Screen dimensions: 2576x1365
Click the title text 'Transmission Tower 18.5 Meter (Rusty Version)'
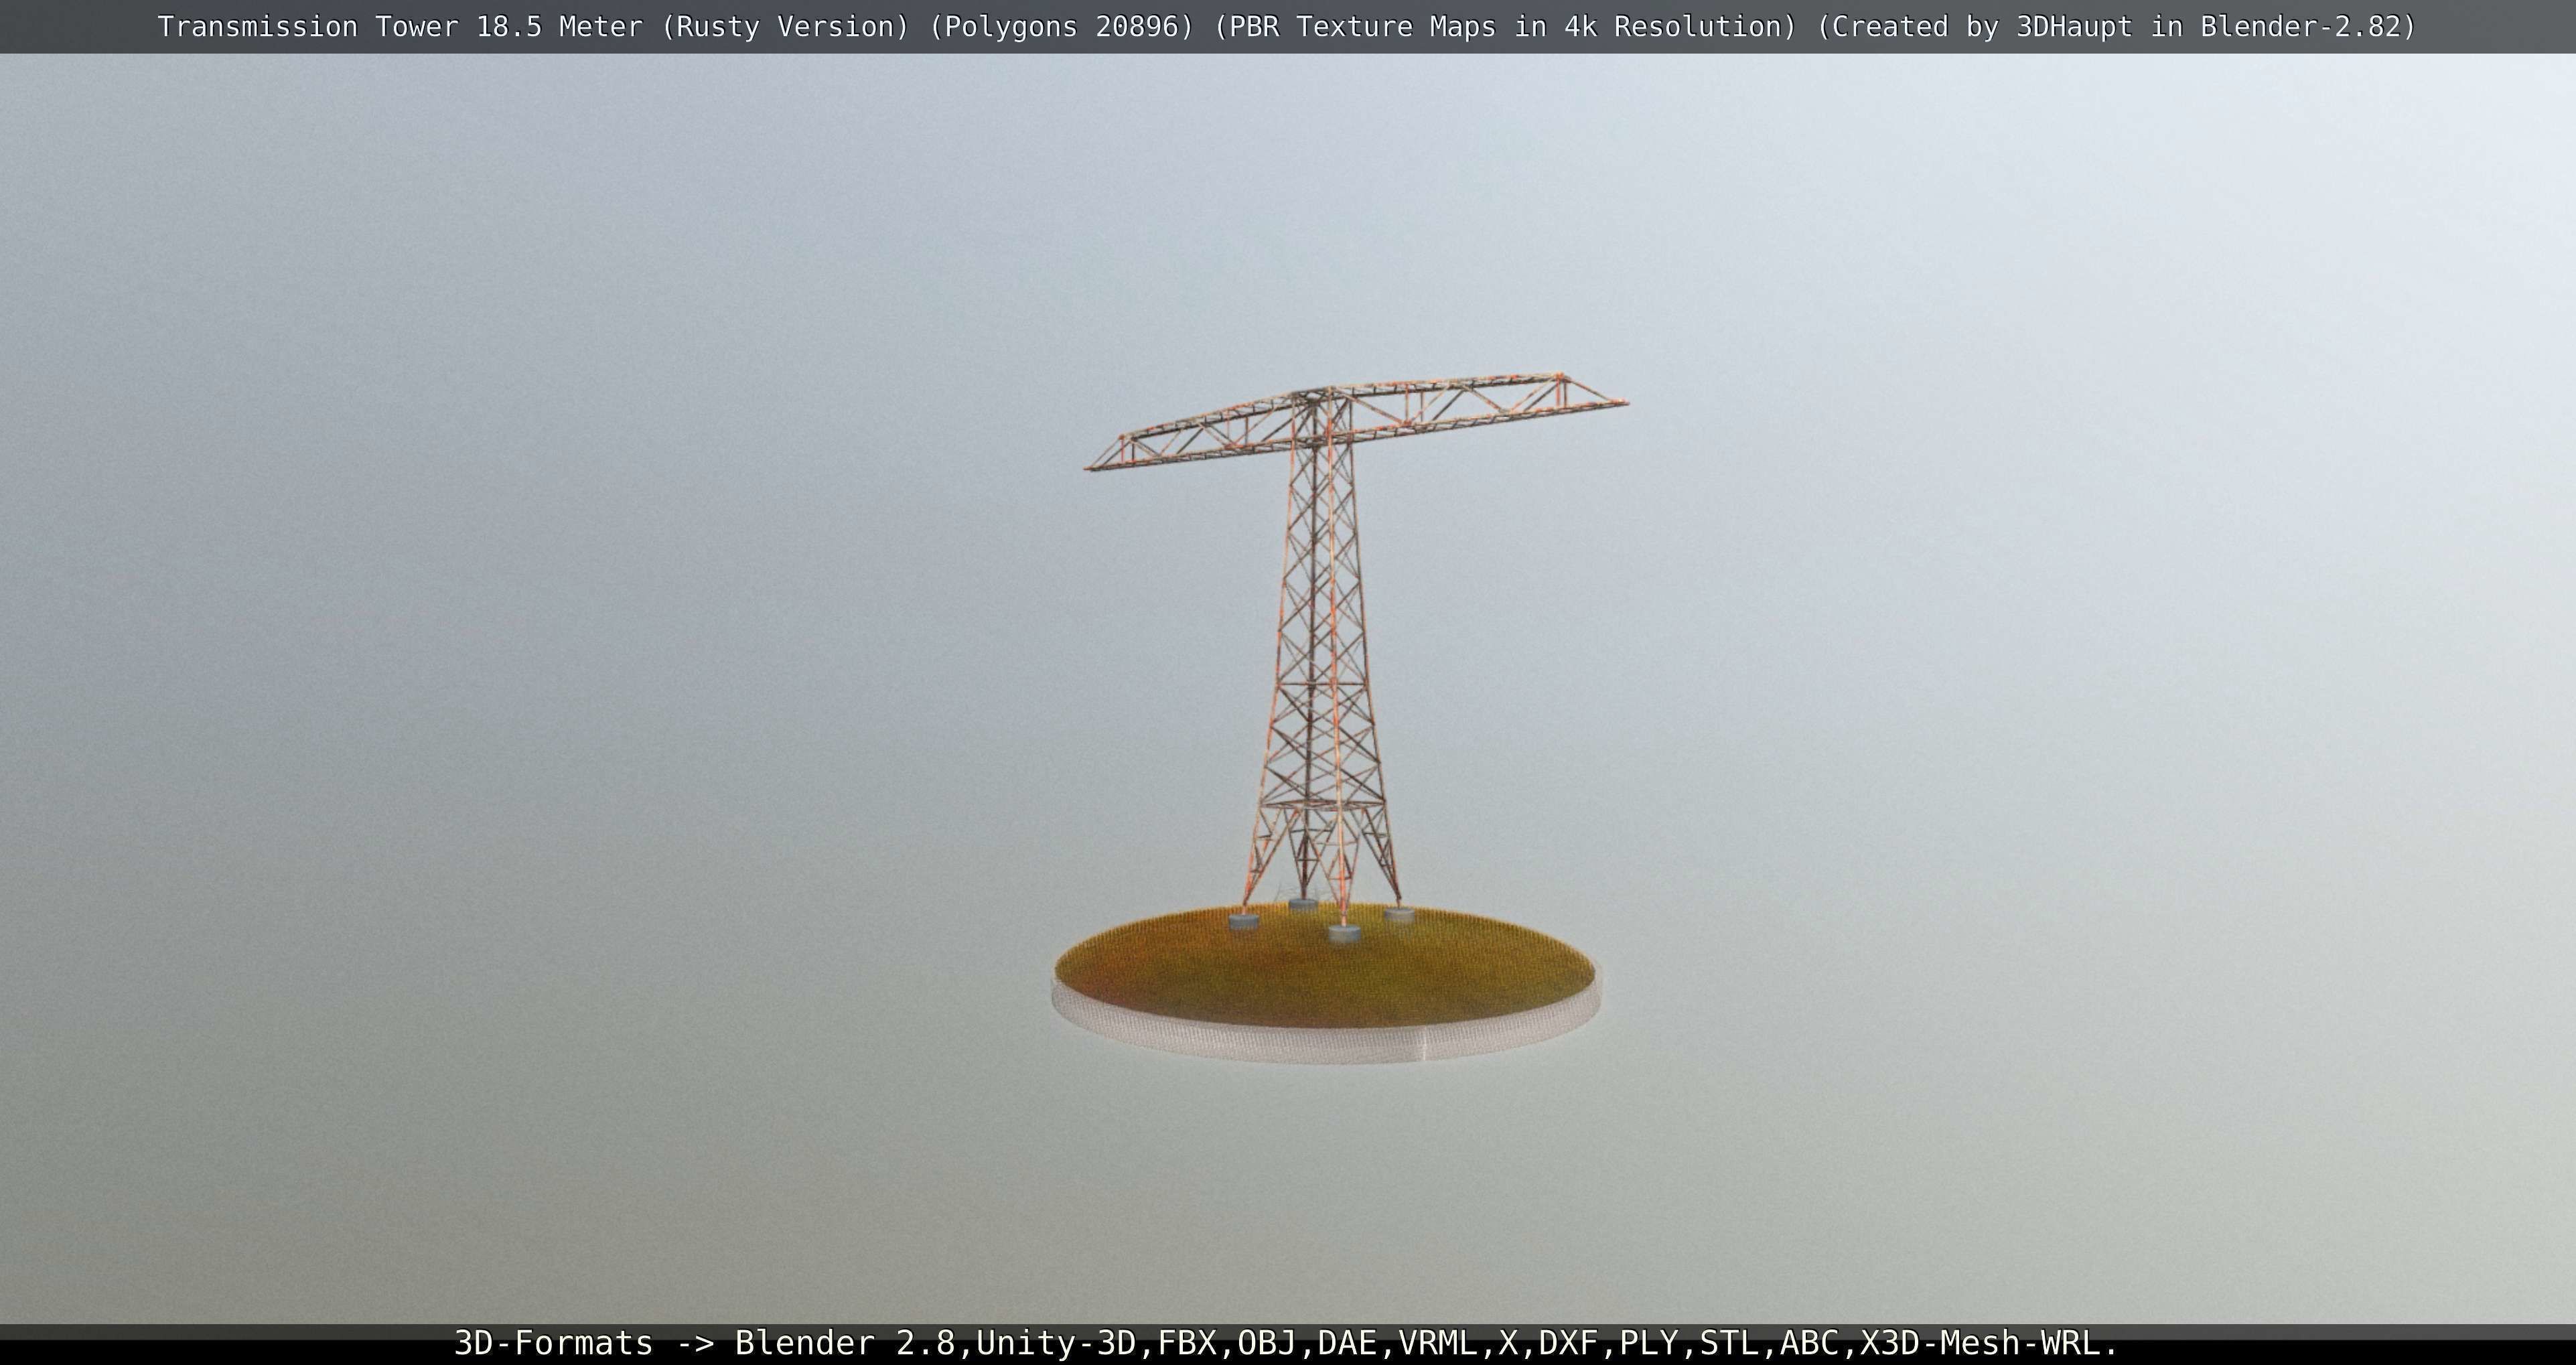pos(533,27)
